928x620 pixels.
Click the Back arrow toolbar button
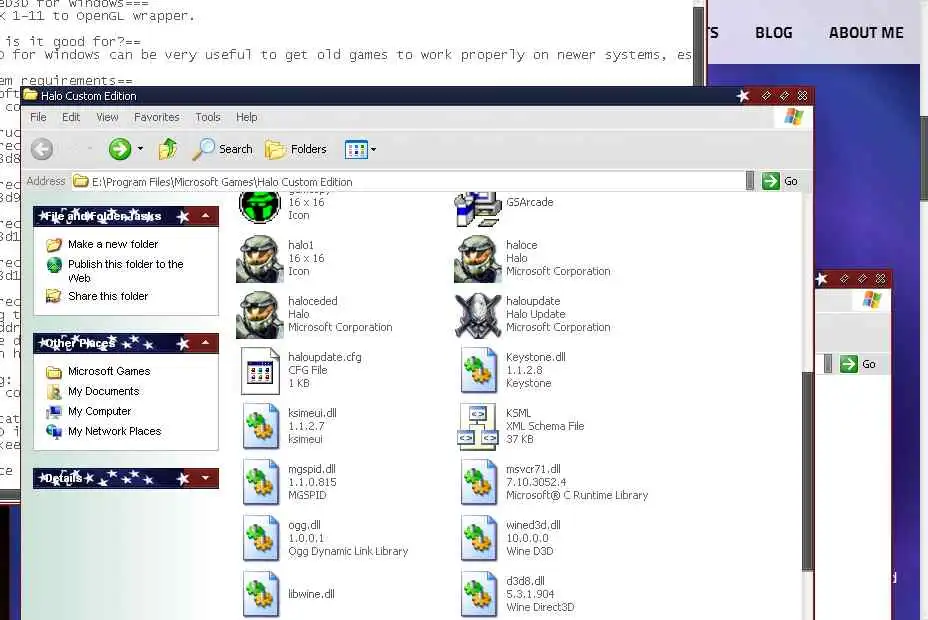pos(41,149)
